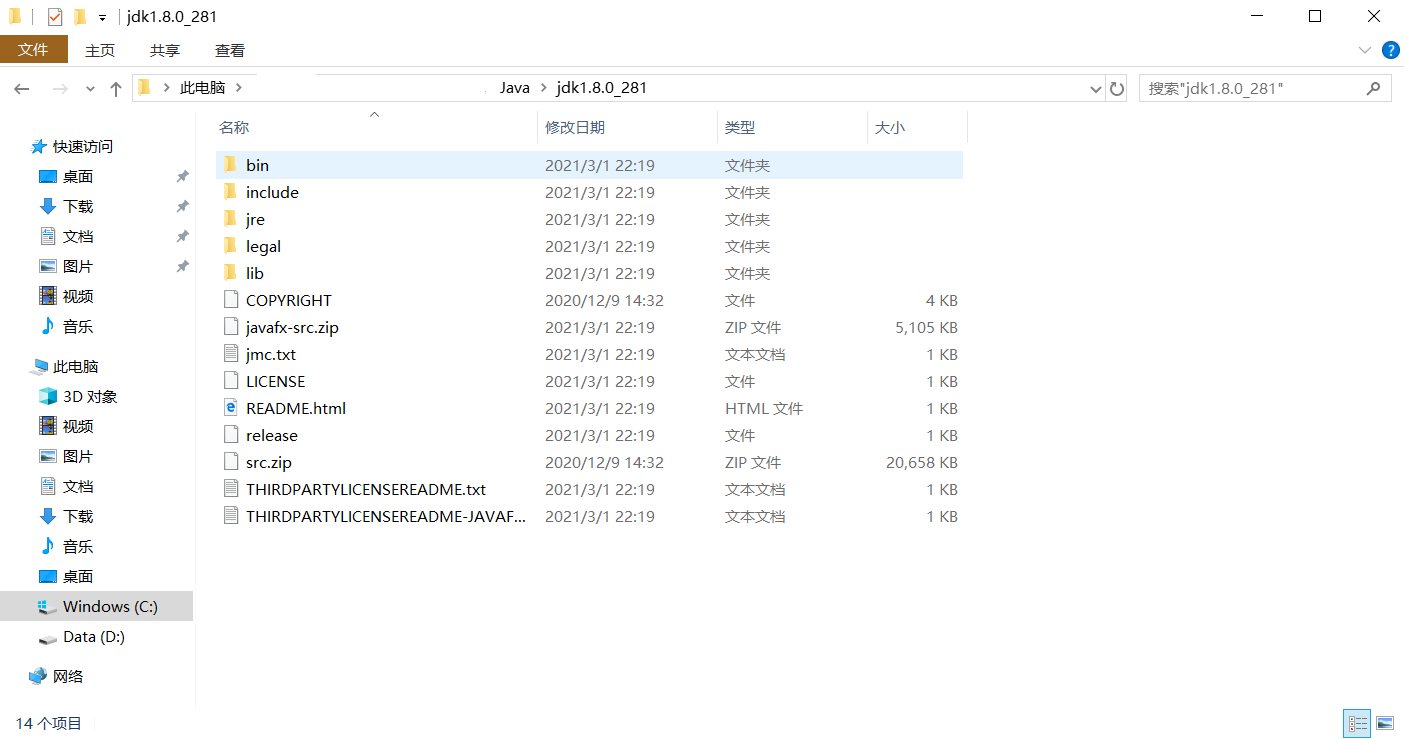This screenshot has width=1405, height=739.
Task: Go up one folder level arrow
Action: [116, 89]
